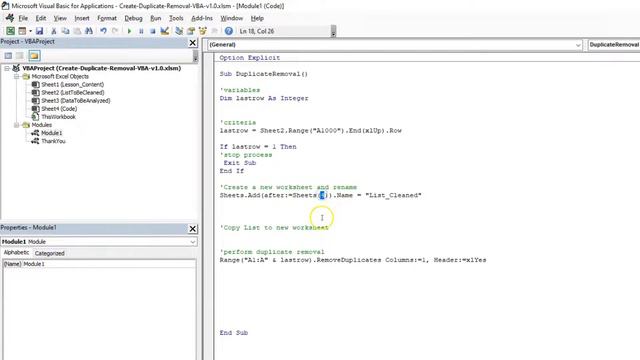Click the Exit Sub code line
Image resolution: width=640 pixels, height=360 pixels.
click(240, 163)
